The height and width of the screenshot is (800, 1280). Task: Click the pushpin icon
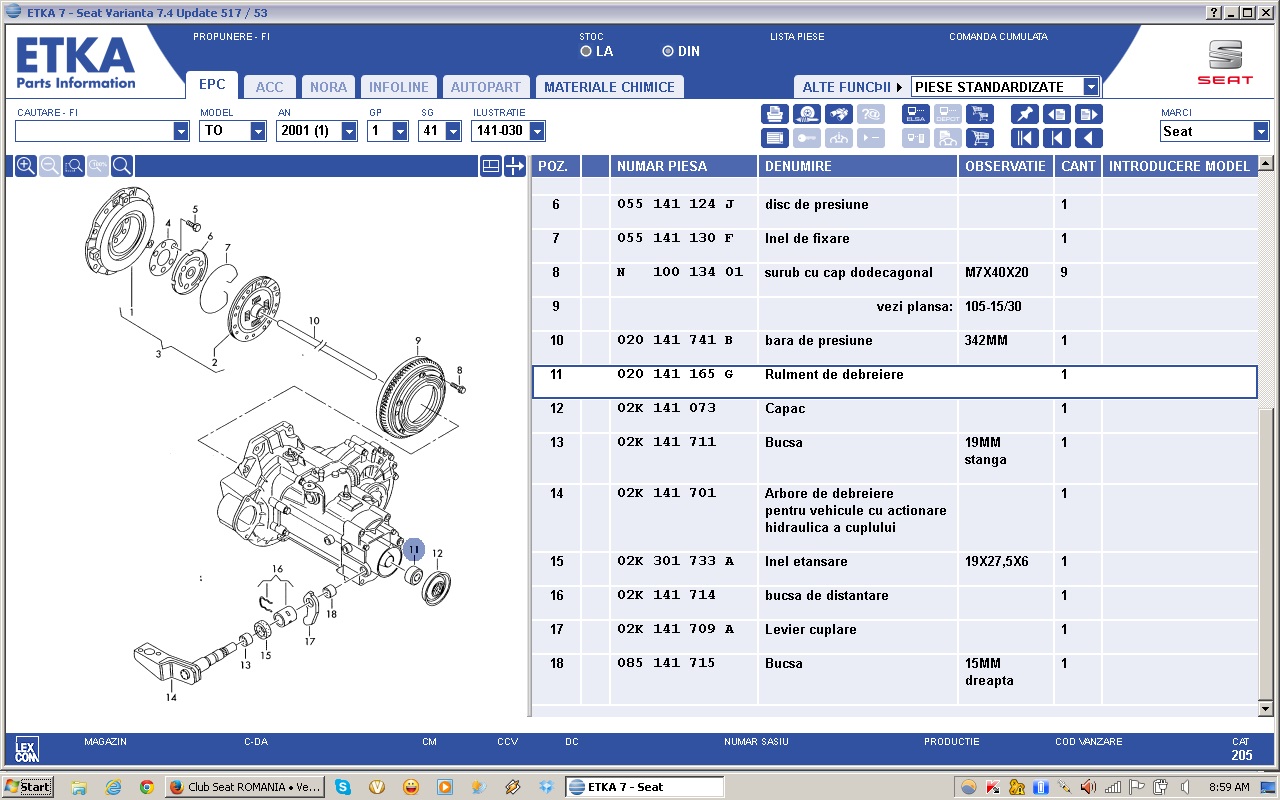pyautogui.click(x=1025, y=114)
